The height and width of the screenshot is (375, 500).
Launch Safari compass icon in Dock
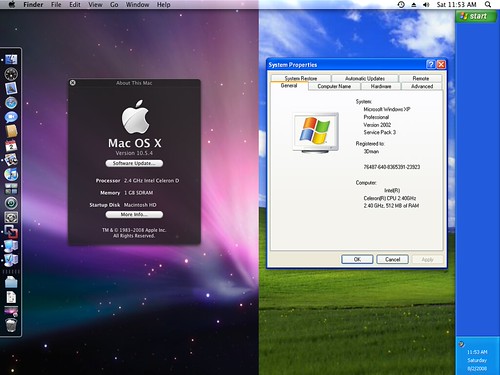point(11,103)
